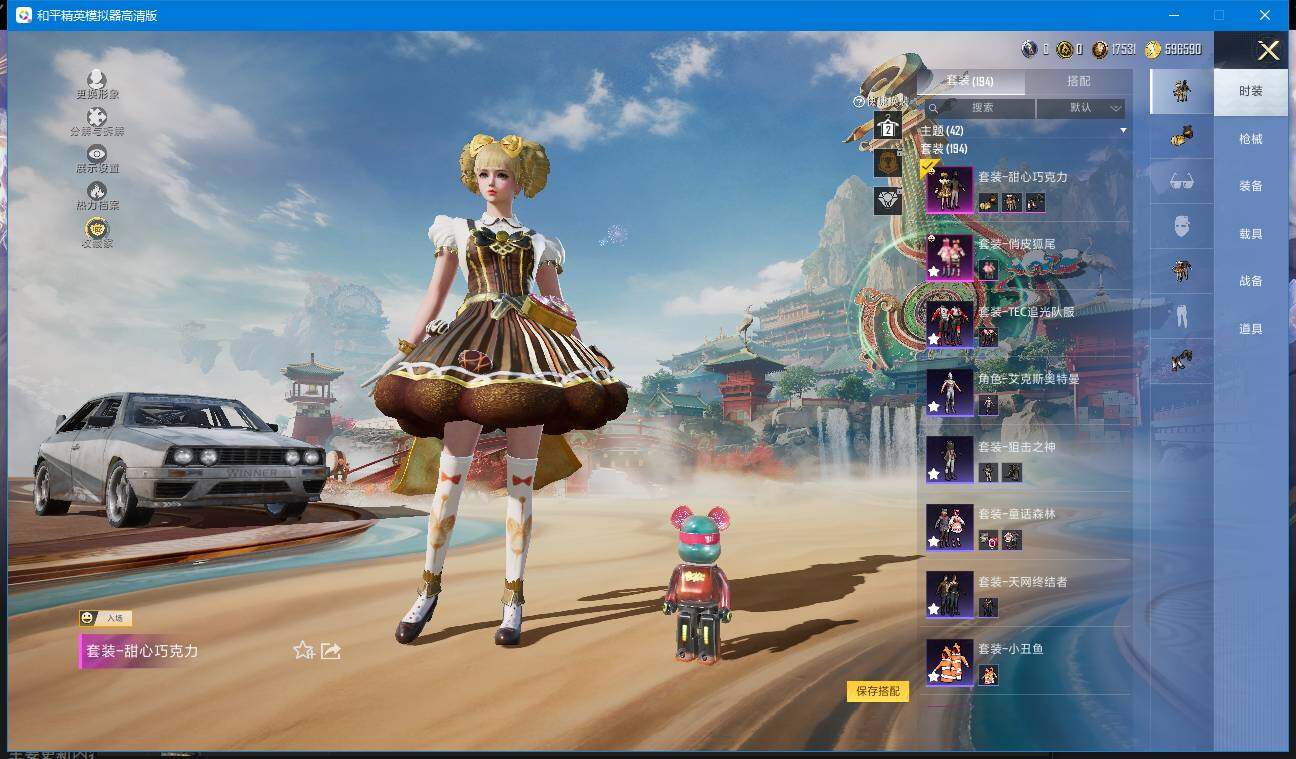Click the 套装 (194) section header
Image resolution: width=1296 pixels, height=759 pixels.
943,149
